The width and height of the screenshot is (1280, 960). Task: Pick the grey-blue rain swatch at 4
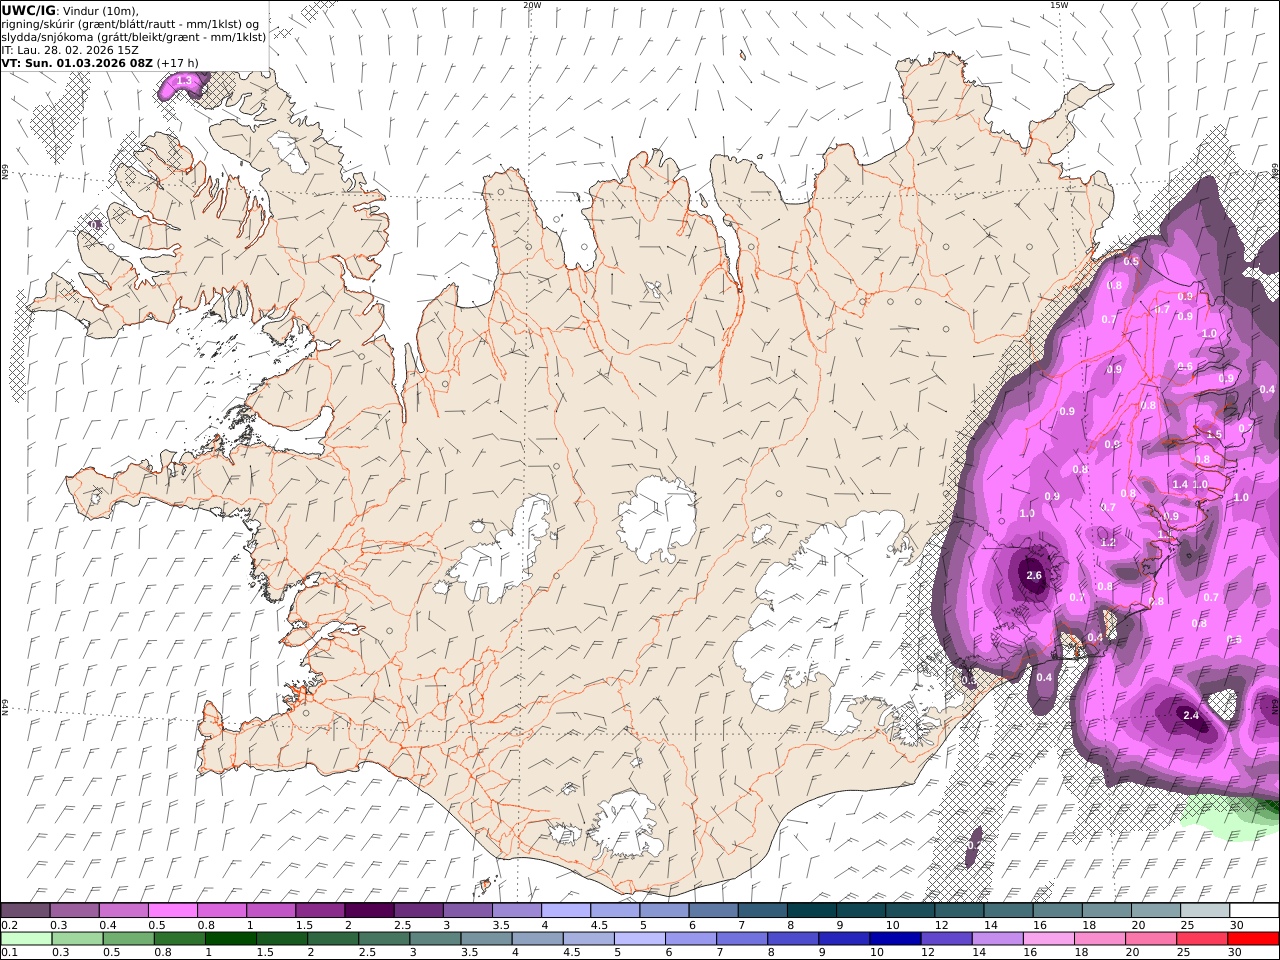point(537,939)
